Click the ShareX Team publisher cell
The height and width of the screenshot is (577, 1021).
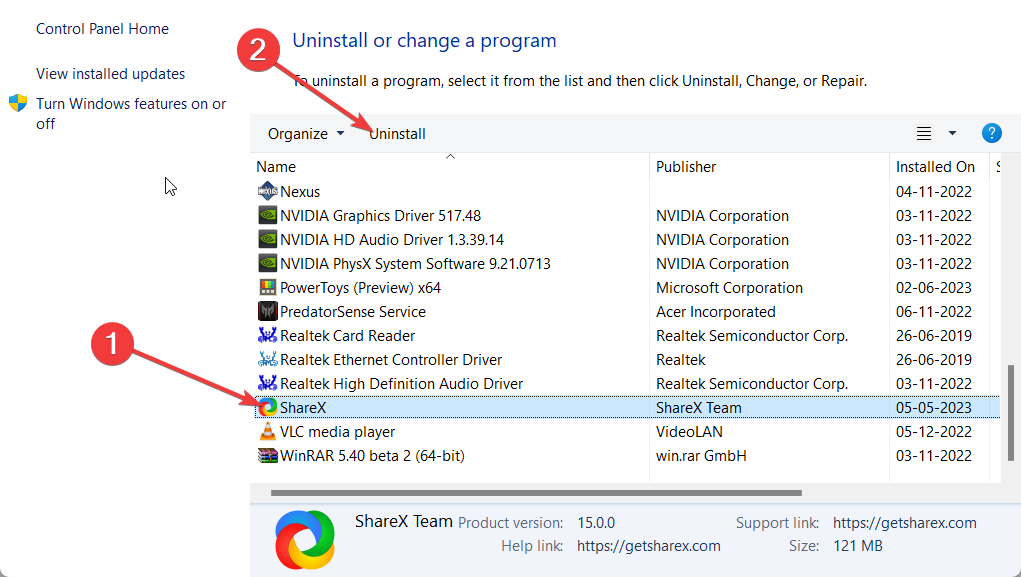pos(699,408)
